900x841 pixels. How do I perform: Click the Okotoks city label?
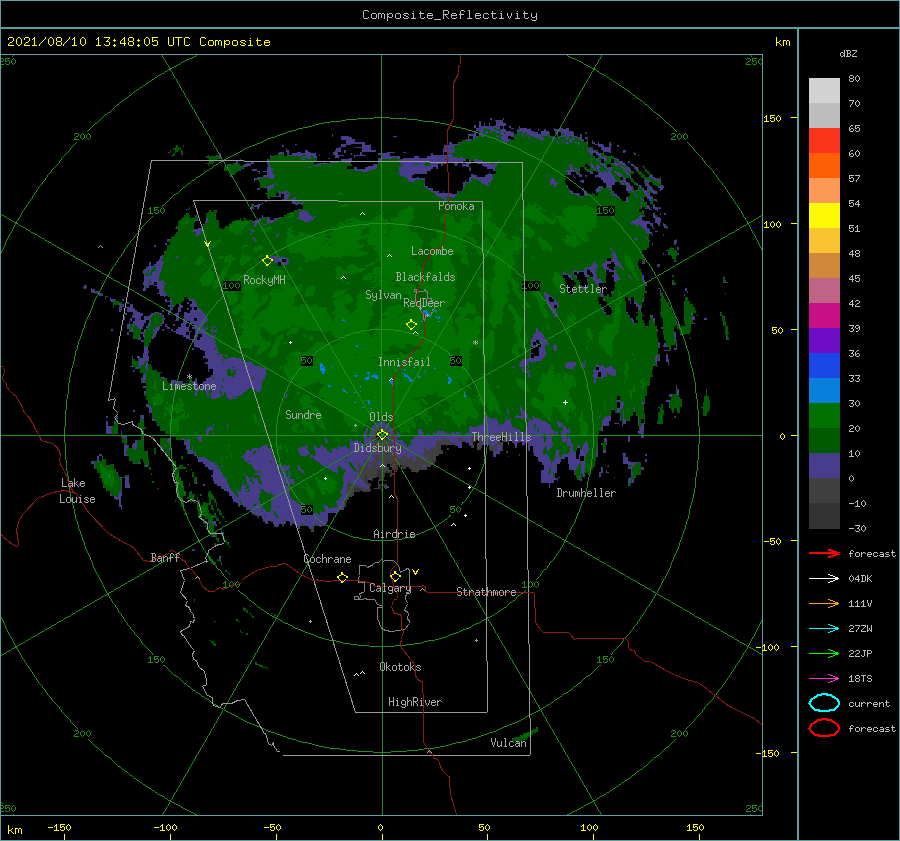pyautogui.click(x=400, y=667)
